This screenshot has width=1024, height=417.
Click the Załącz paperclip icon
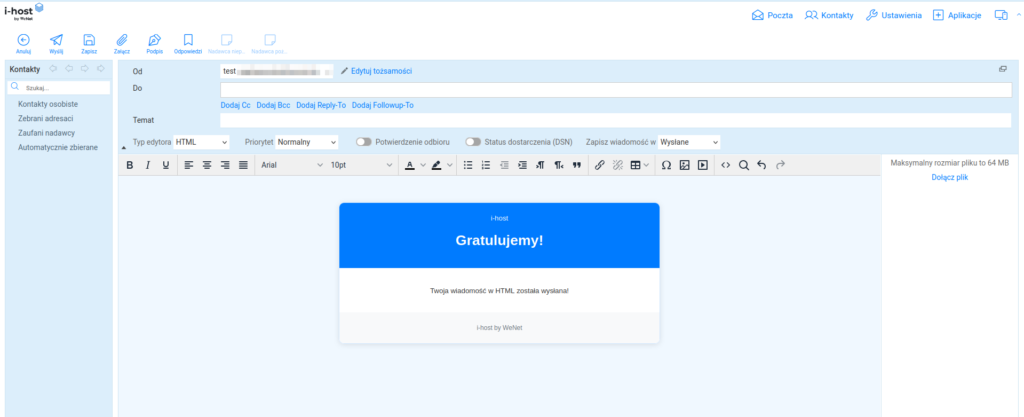pyautogui.click(x=122, y=40)
